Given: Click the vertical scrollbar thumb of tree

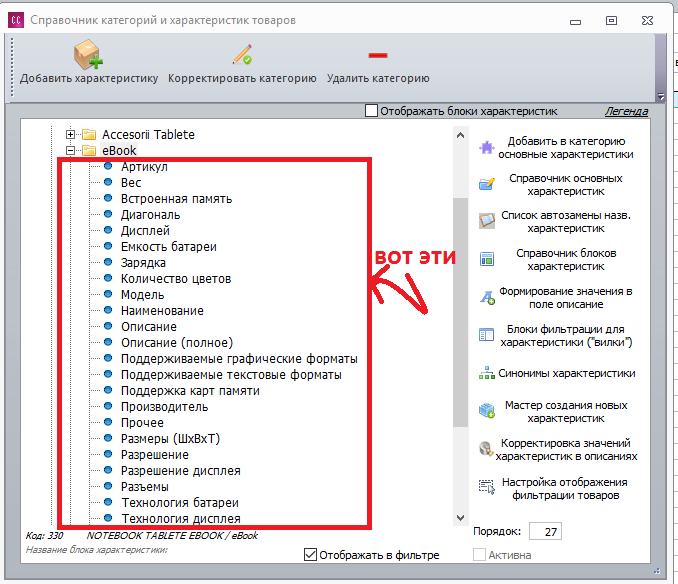Looking at the screenshot, I should (x=461, y=313).
